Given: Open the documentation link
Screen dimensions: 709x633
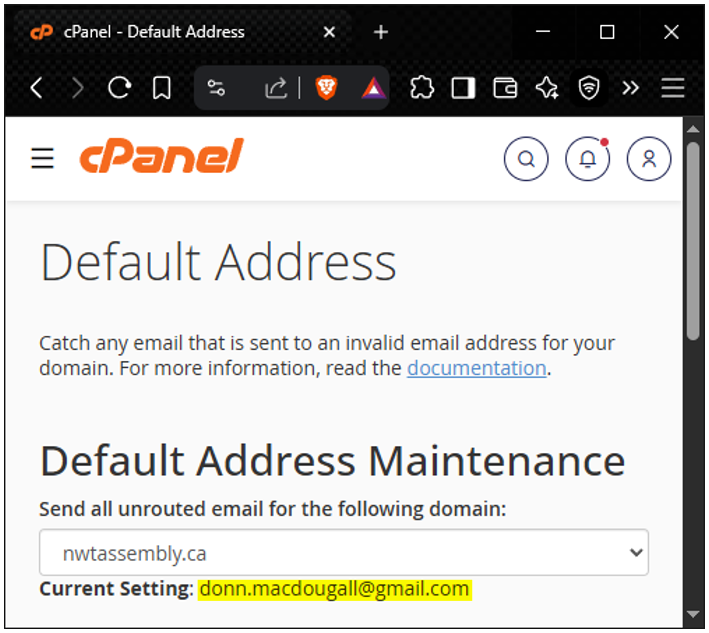Looking at the screenshot, I should pos(477,368).
